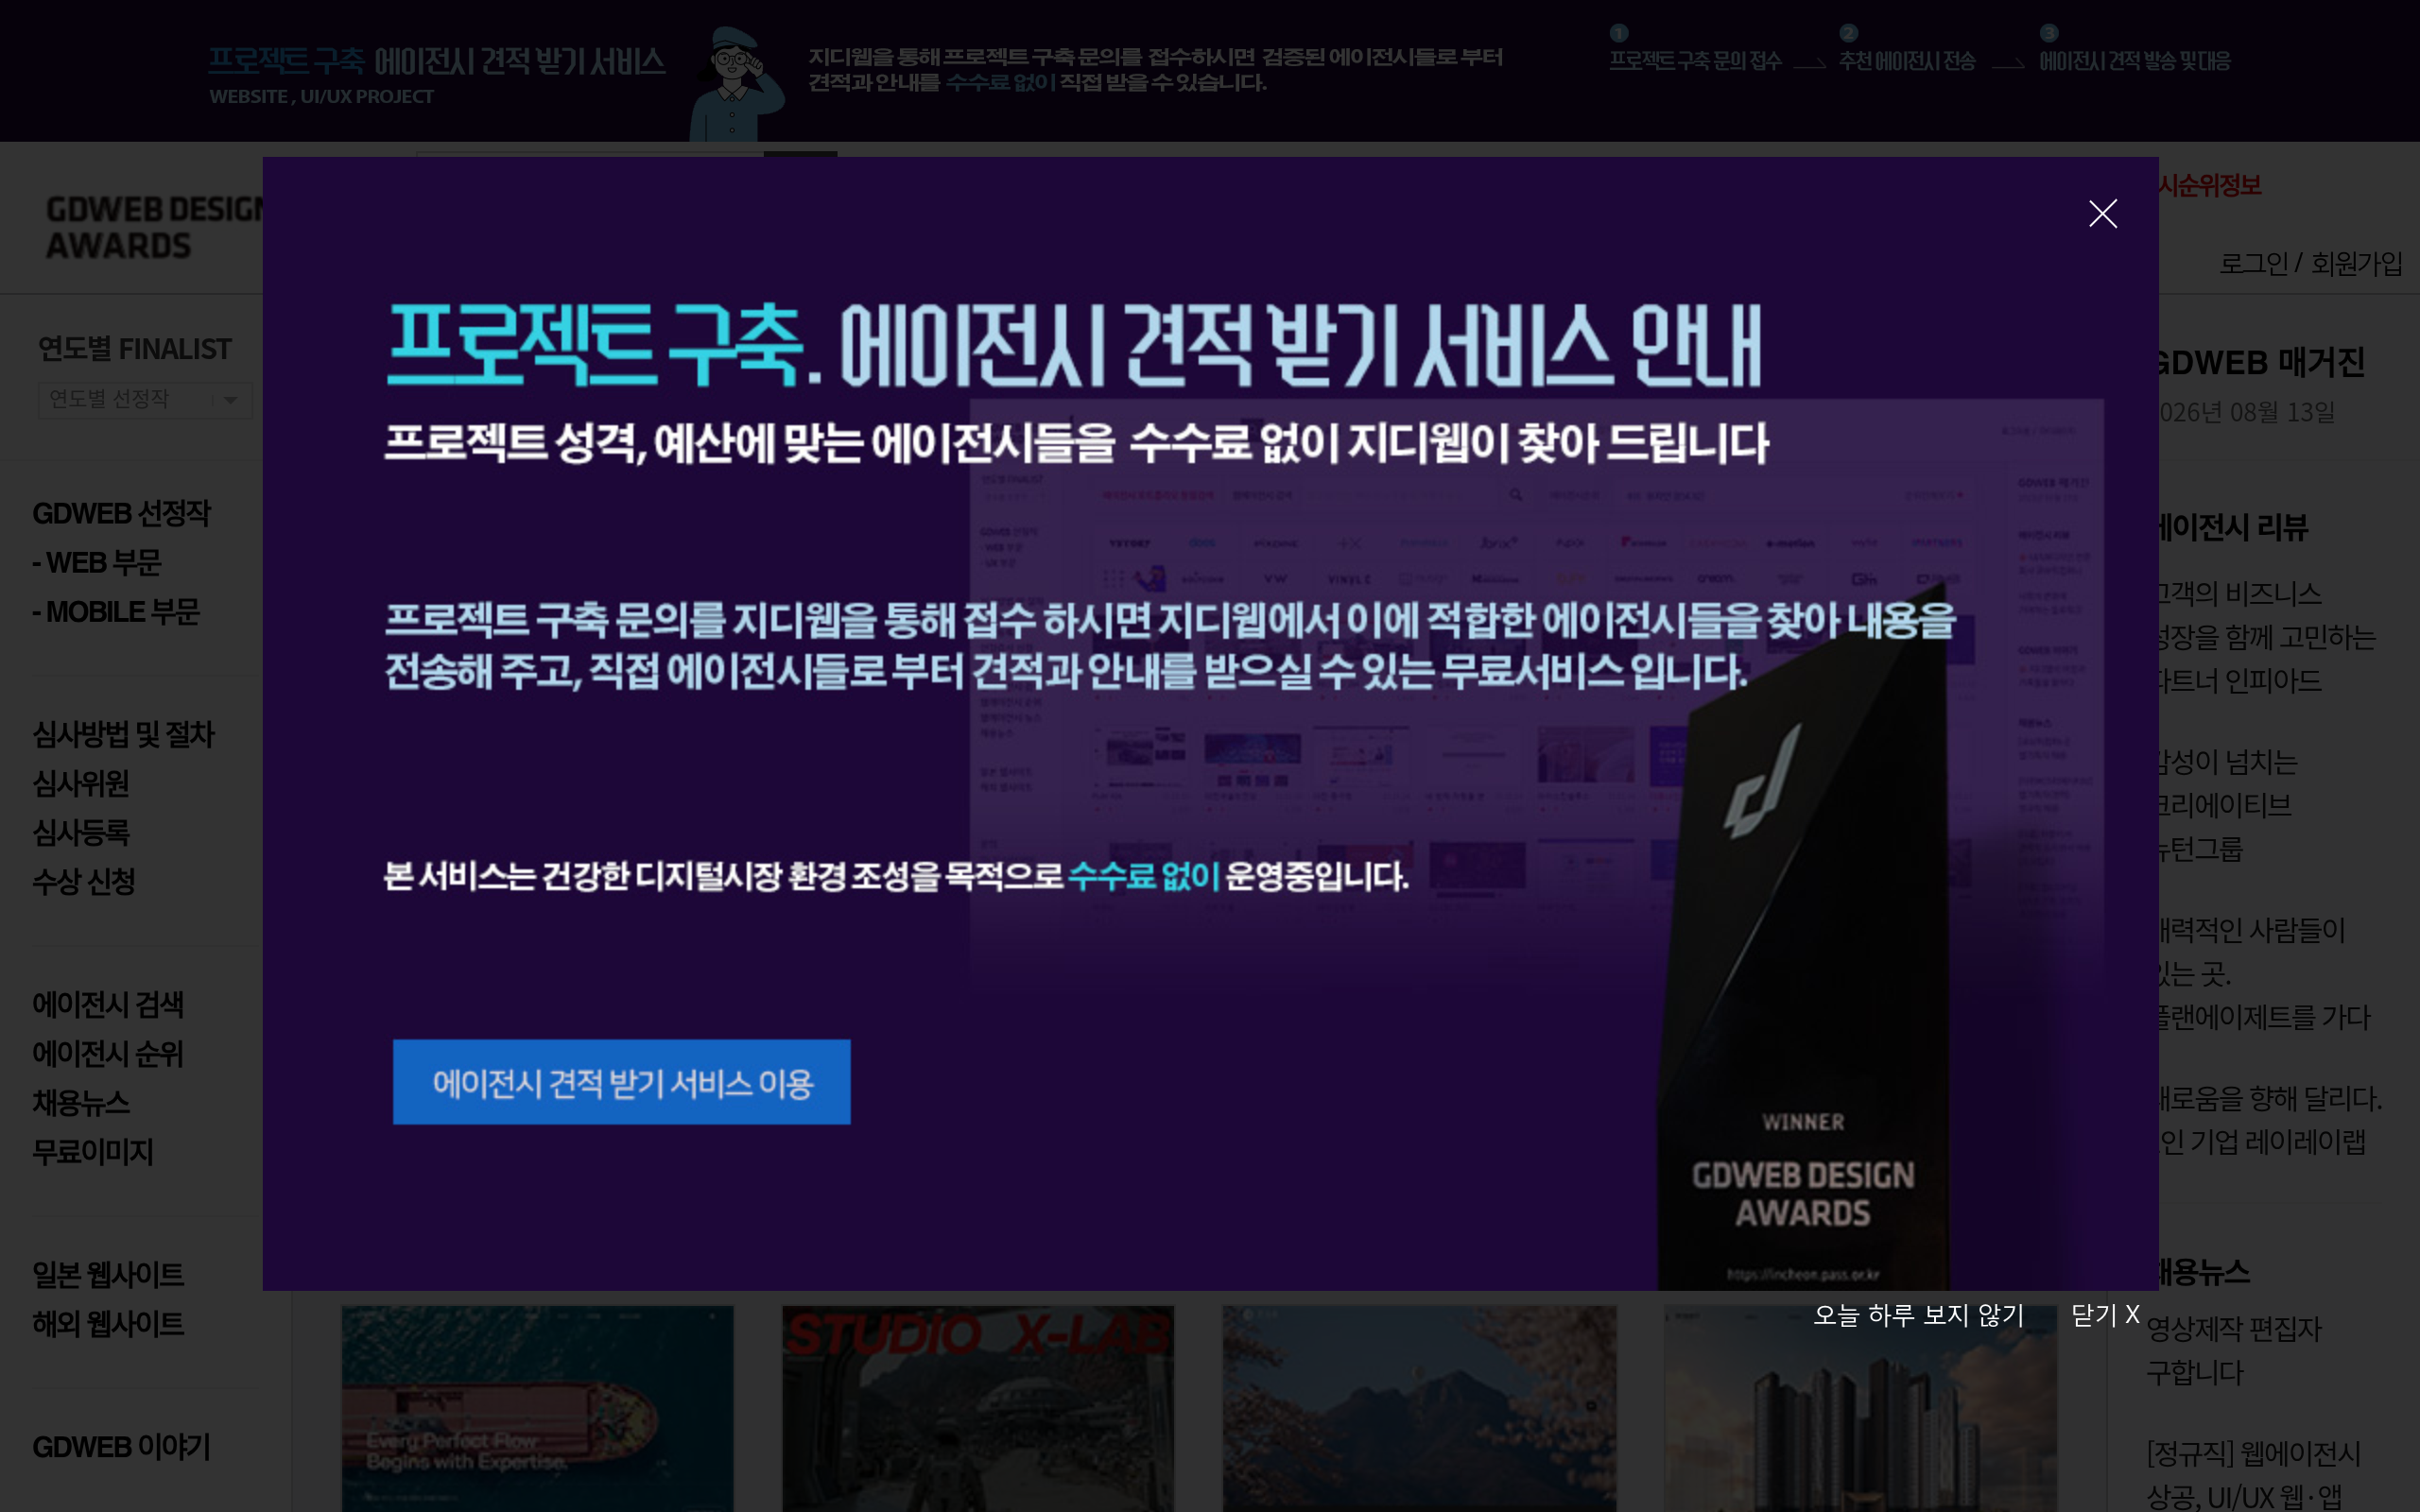This screenshot has height=1512, width=2420.
Task: Open 수상 신청 page
Action: pos(84,881)
